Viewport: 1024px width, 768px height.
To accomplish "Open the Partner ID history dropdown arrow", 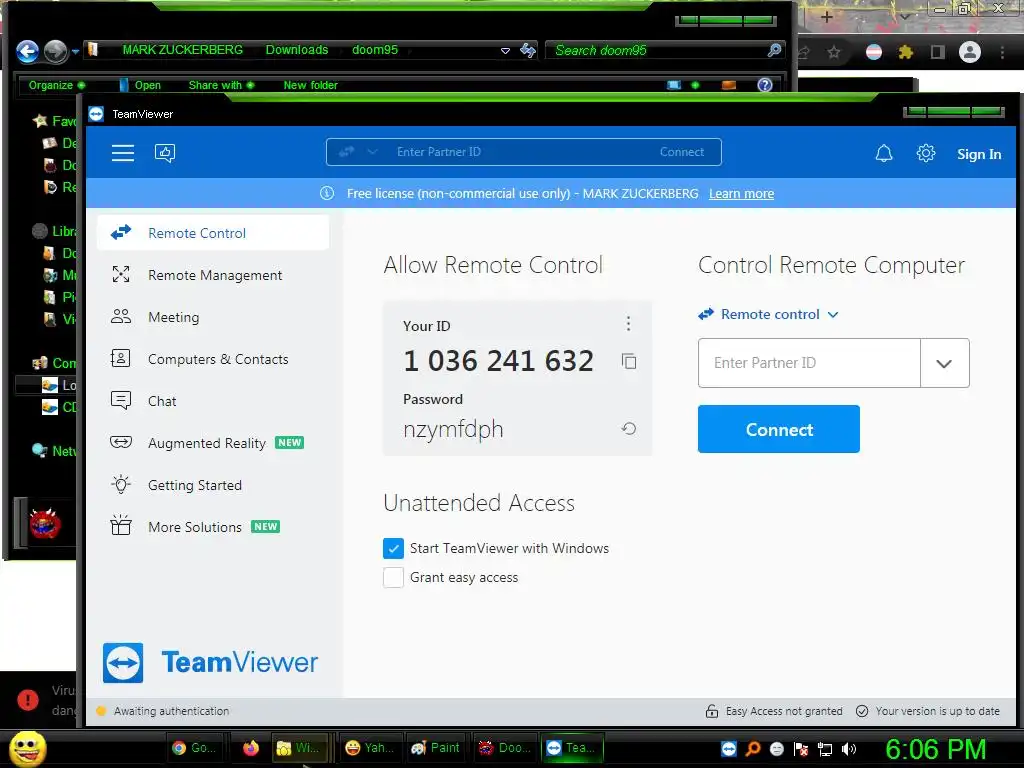I will click(x=944, y=363).
